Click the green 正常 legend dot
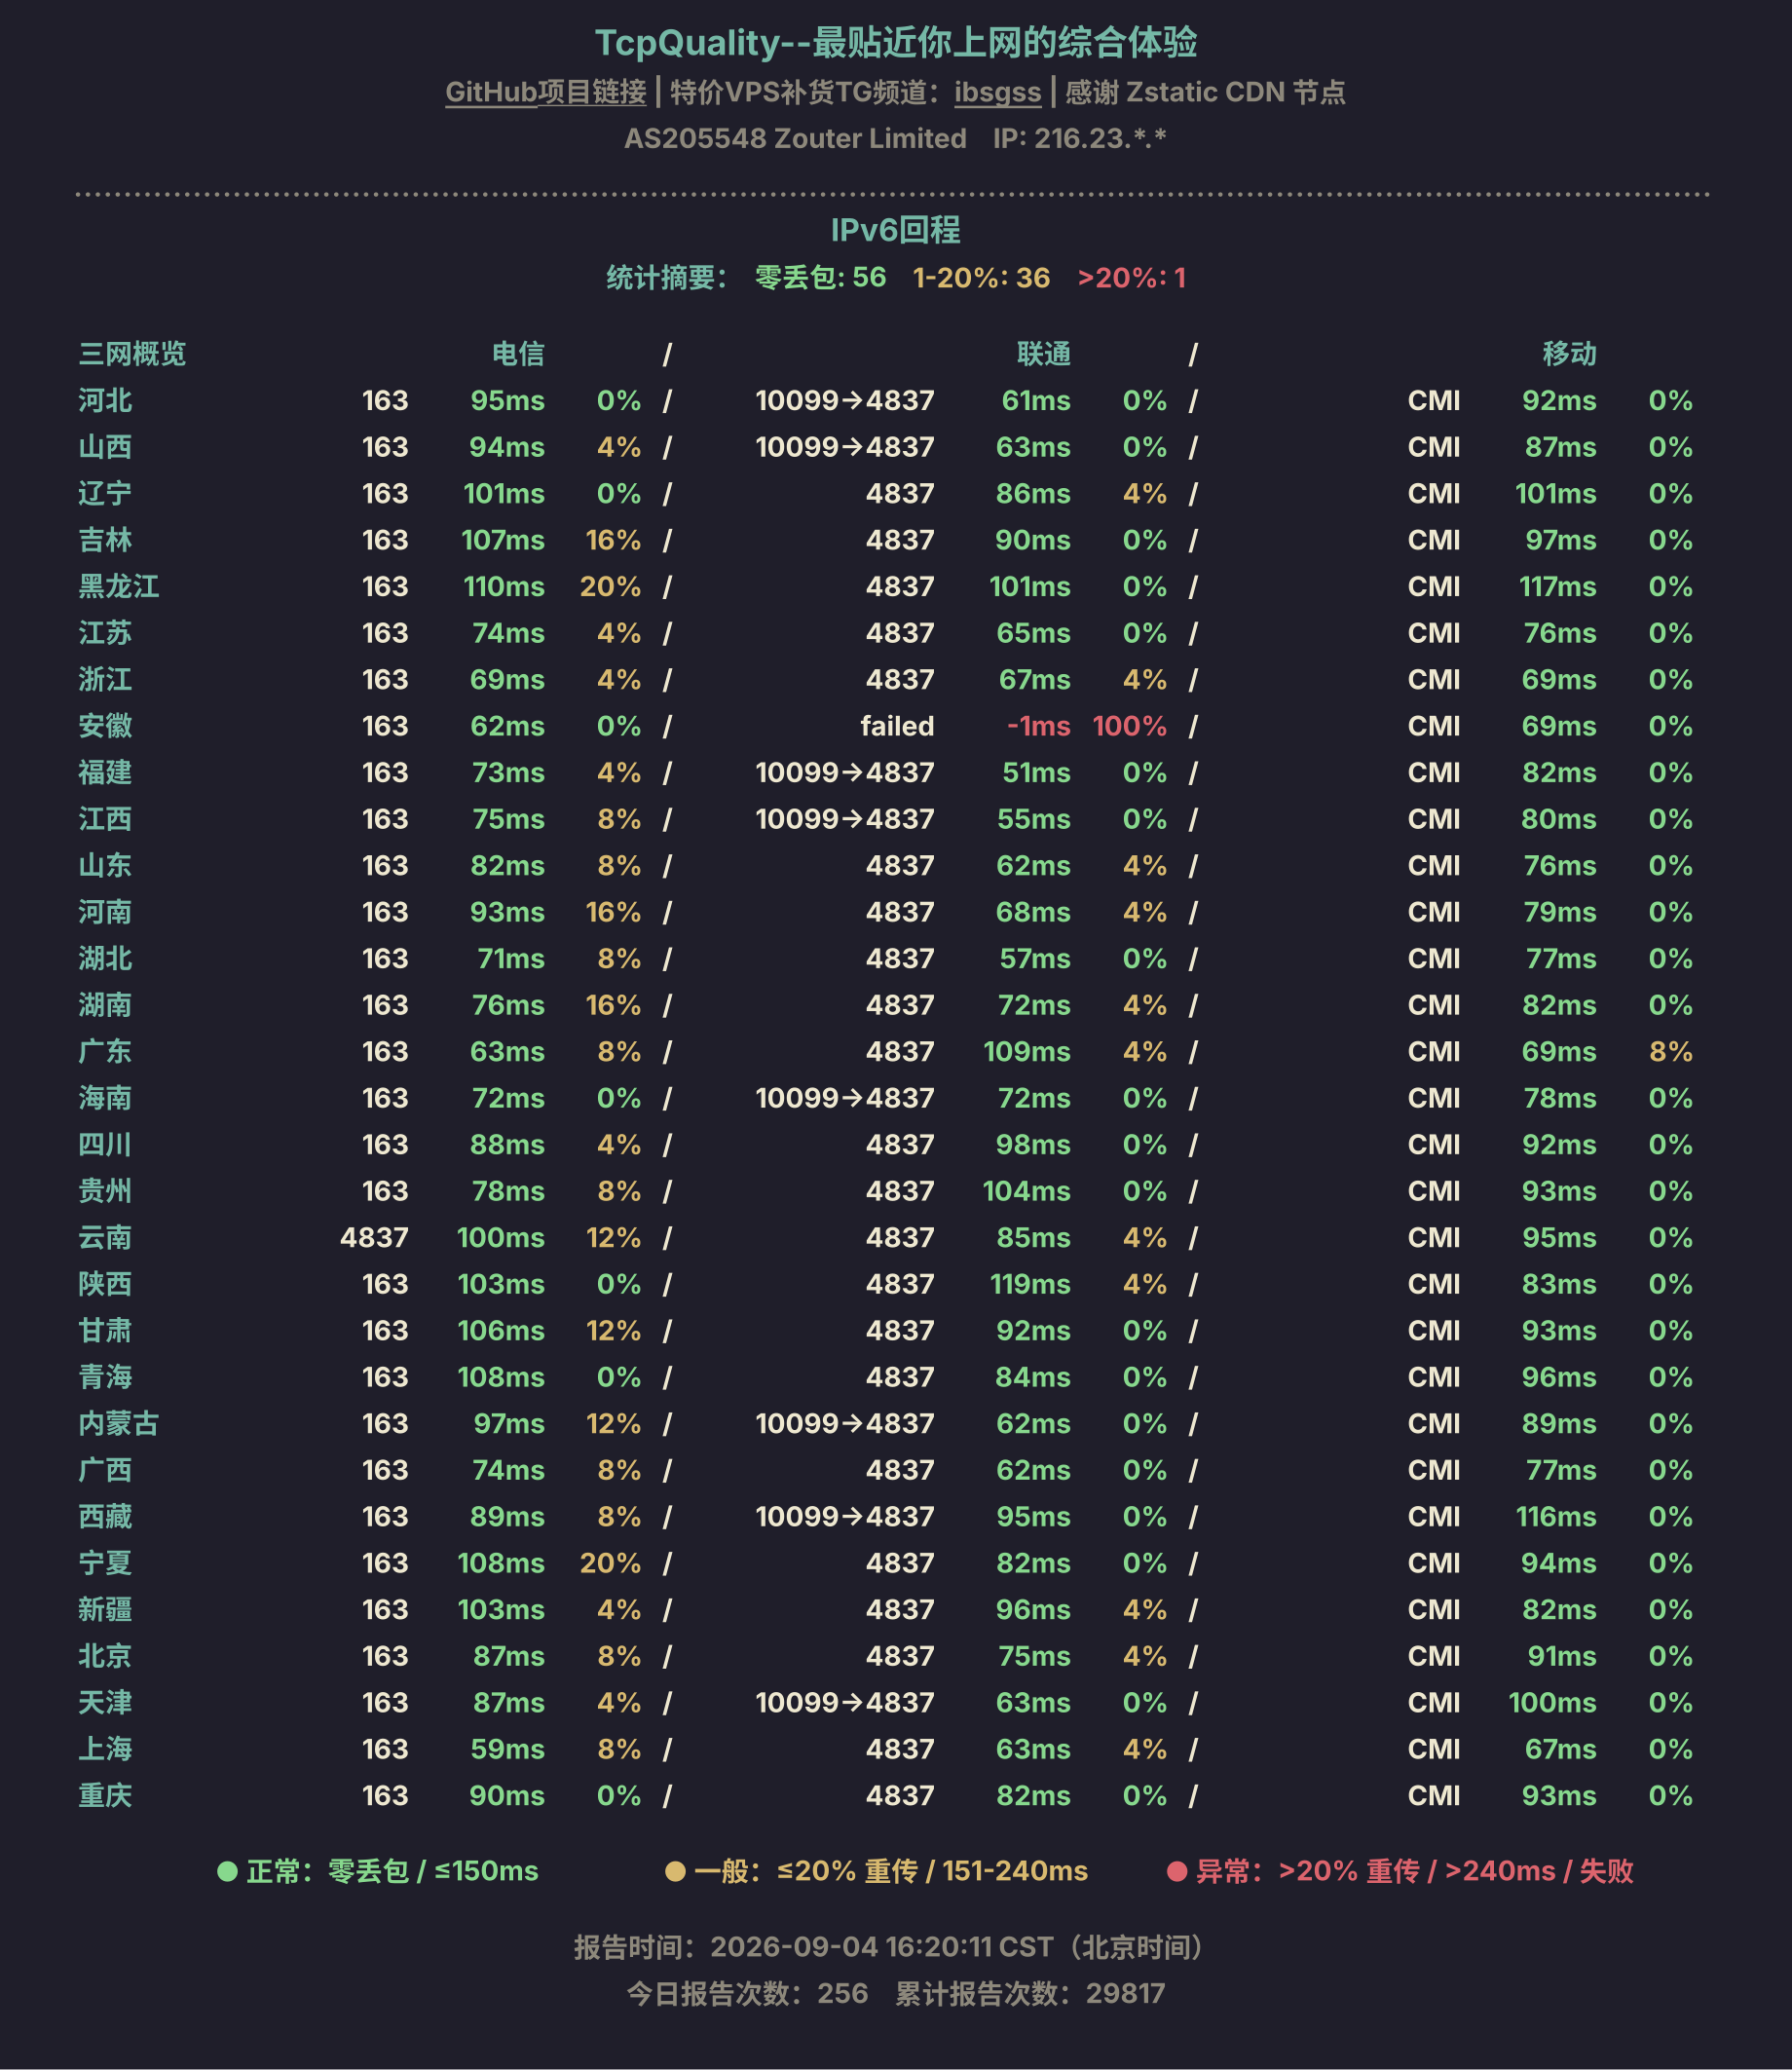This screenshot has height=2070, width=1792. [x=227, y=1871]
